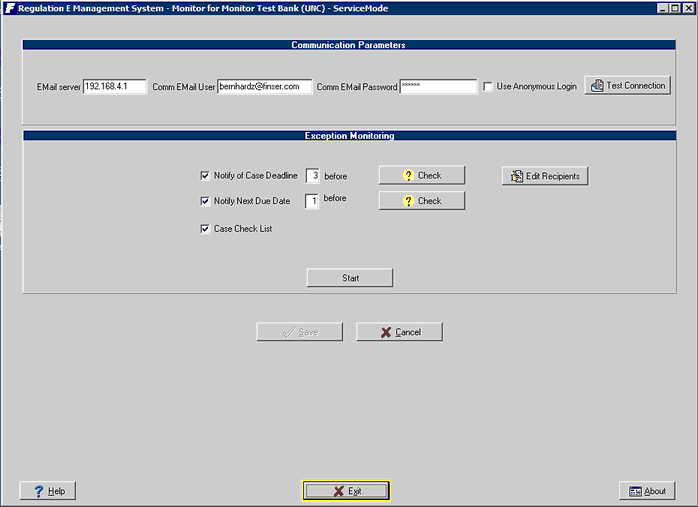Toggle Notify Next Due Date checkbox
Image resolution: width=698 pixels, height=507 pixels.
pos(205,201)
